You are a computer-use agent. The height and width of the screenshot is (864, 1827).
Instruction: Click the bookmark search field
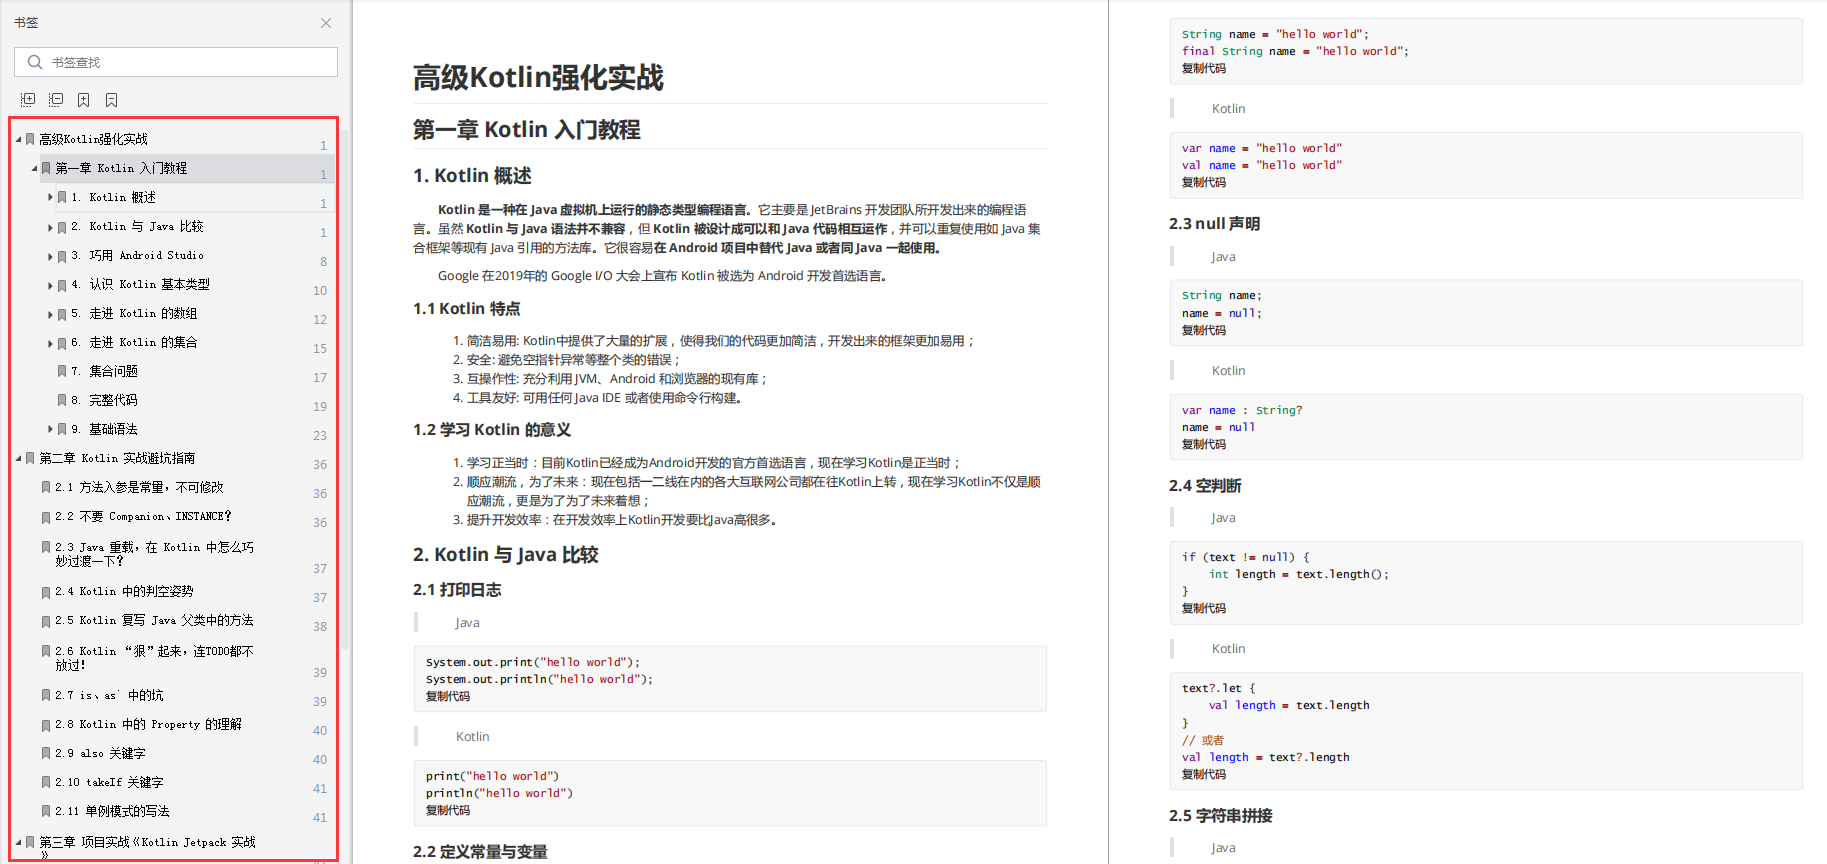(x=176, y=62)
